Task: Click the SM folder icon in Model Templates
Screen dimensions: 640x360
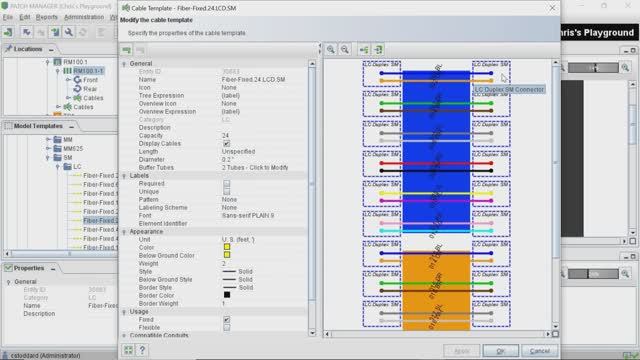Action: (58, 158)
